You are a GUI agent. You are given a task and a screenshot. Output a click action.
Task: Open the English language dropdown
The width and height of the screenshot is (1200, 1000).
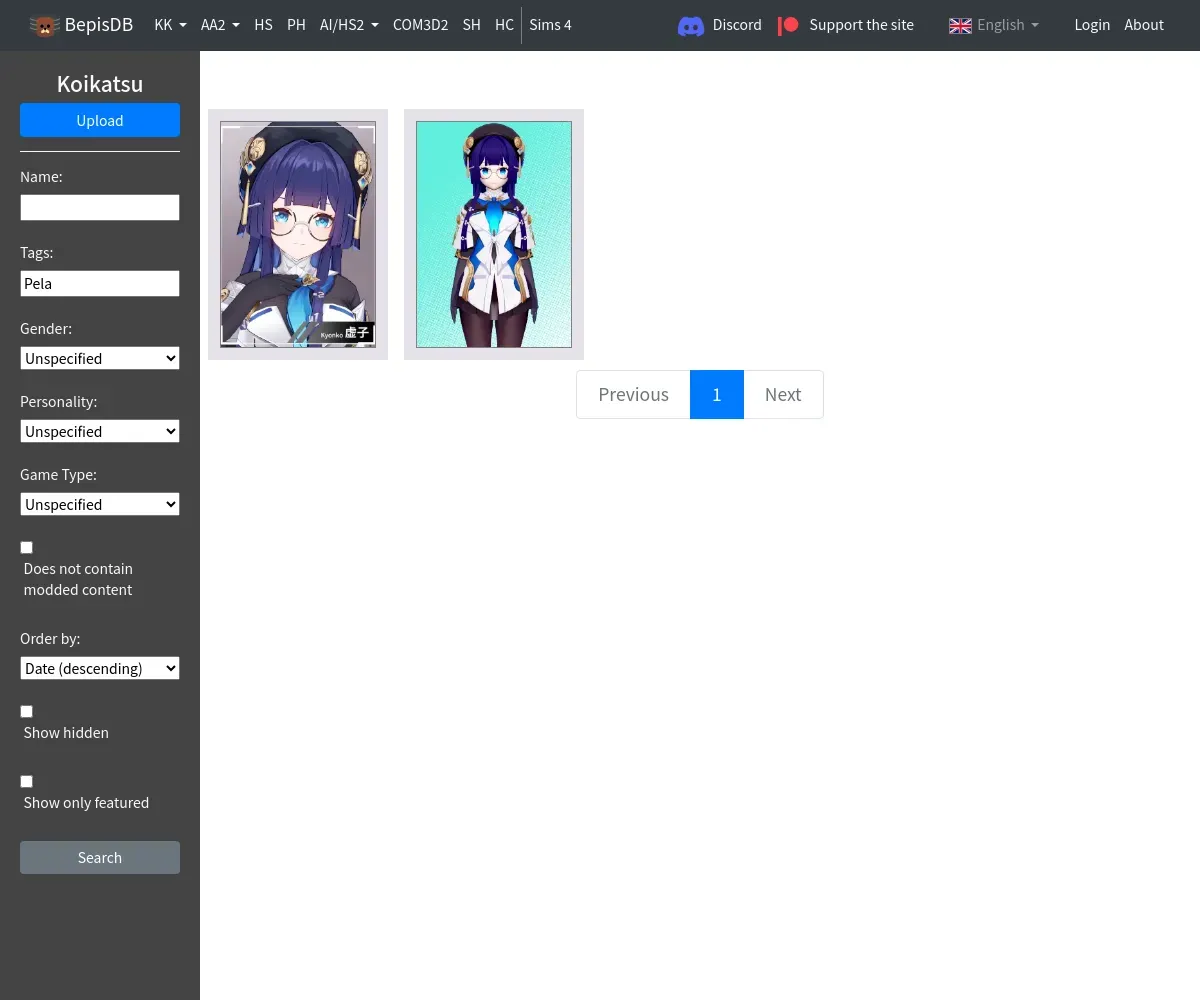(x=993, y=25)
